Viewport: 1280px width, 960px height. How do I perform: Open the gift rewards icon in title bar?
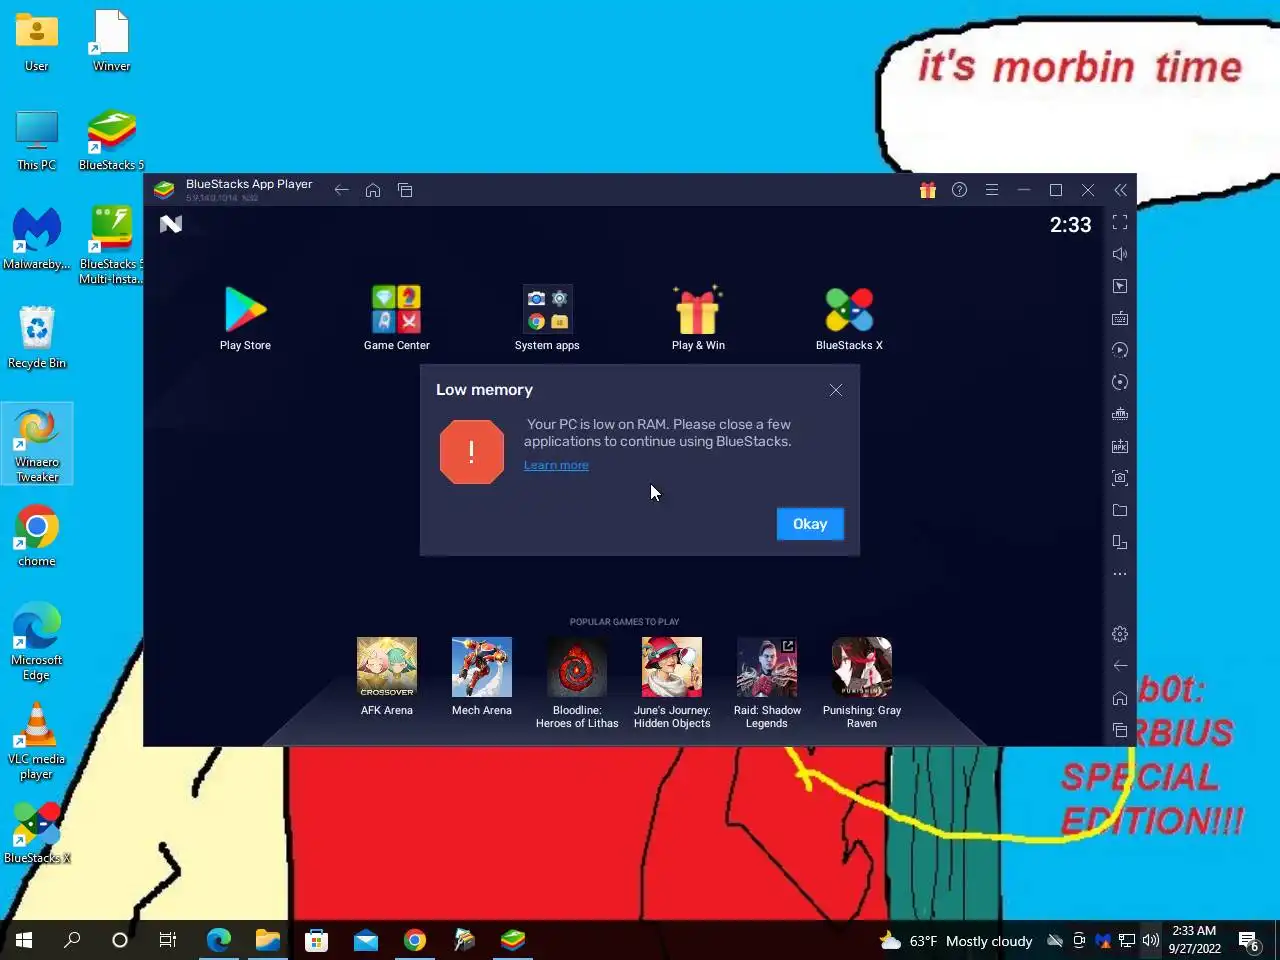(928, 190)
